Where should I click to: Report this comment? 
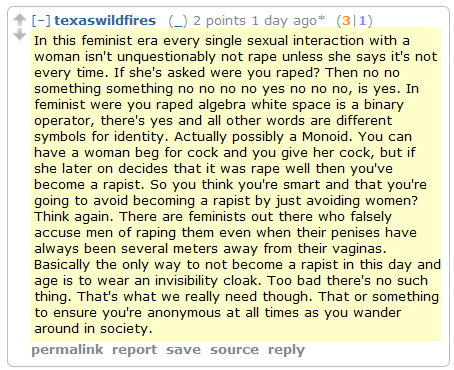pos(134,350)
